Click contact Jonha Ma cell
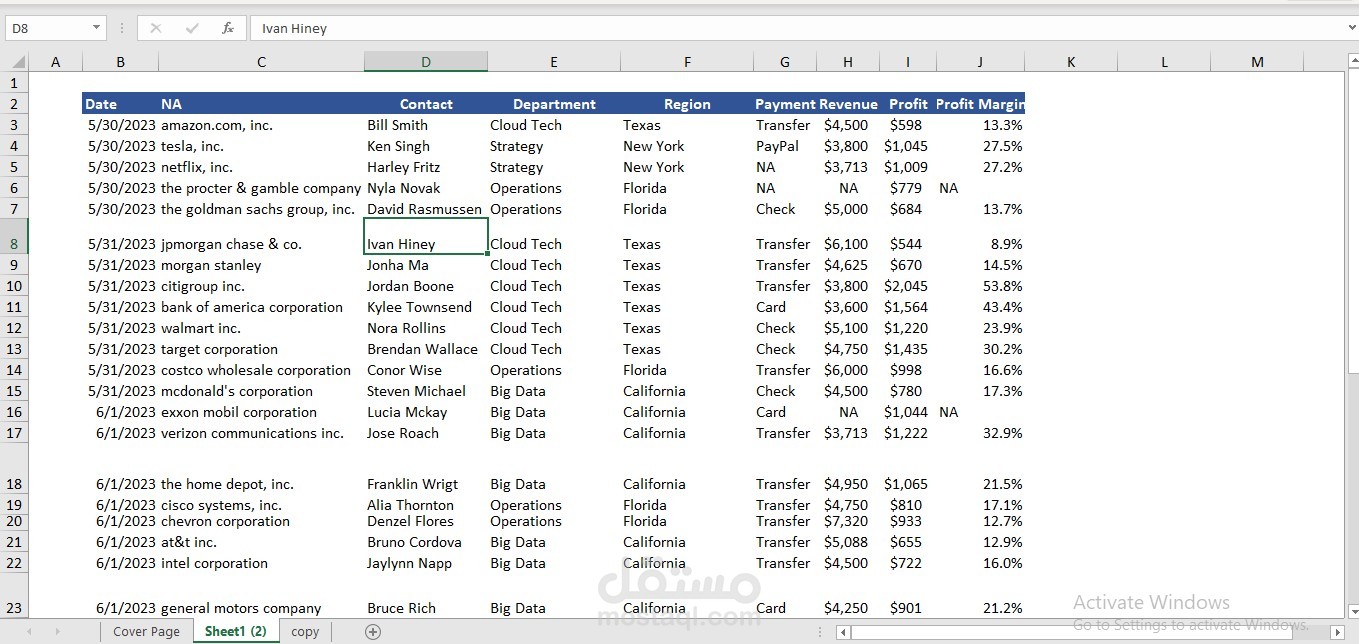1359x644 pixels. coord(426,265)
